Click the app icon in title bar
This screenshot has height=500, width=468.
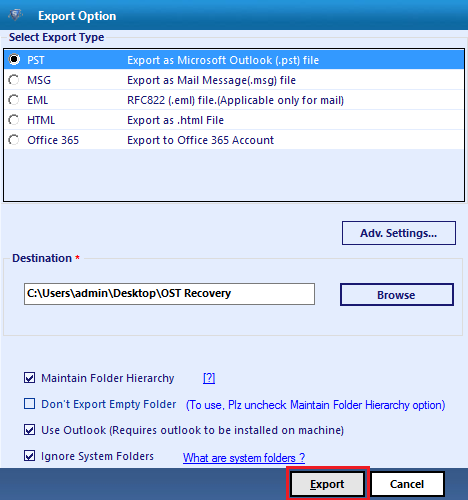15,15
